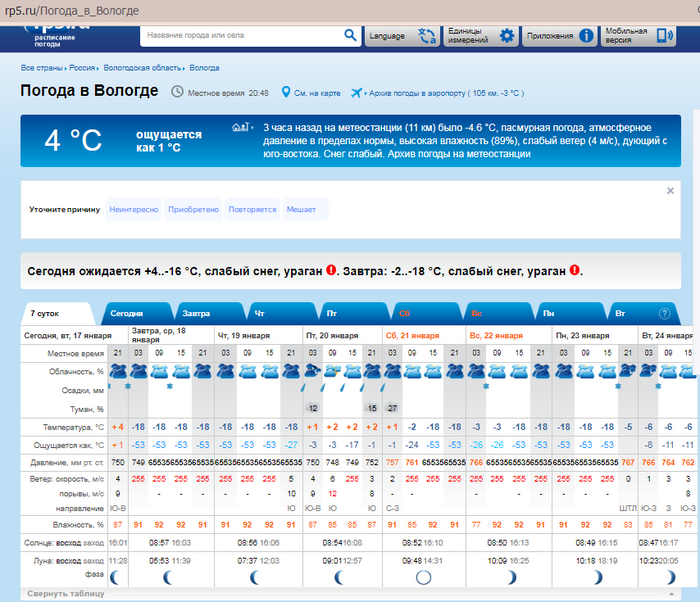Click temperature +4 for today 21:00
Image resolution: width=700 pixels, height=602 pixels.
tap(118, 427)
